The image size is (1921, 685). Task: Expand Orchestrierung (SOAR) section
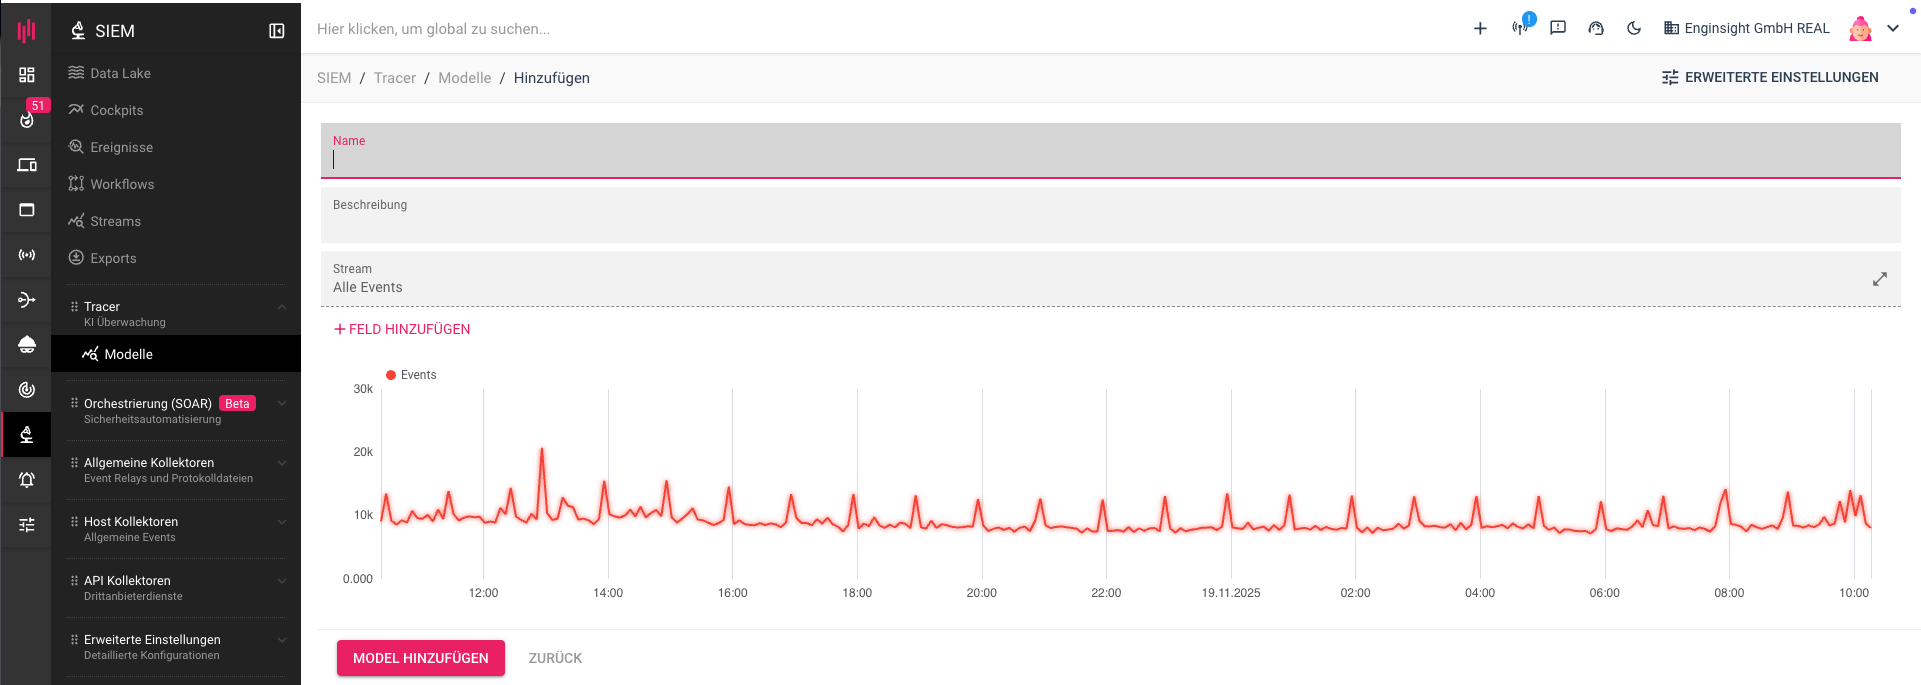(281, 404)
